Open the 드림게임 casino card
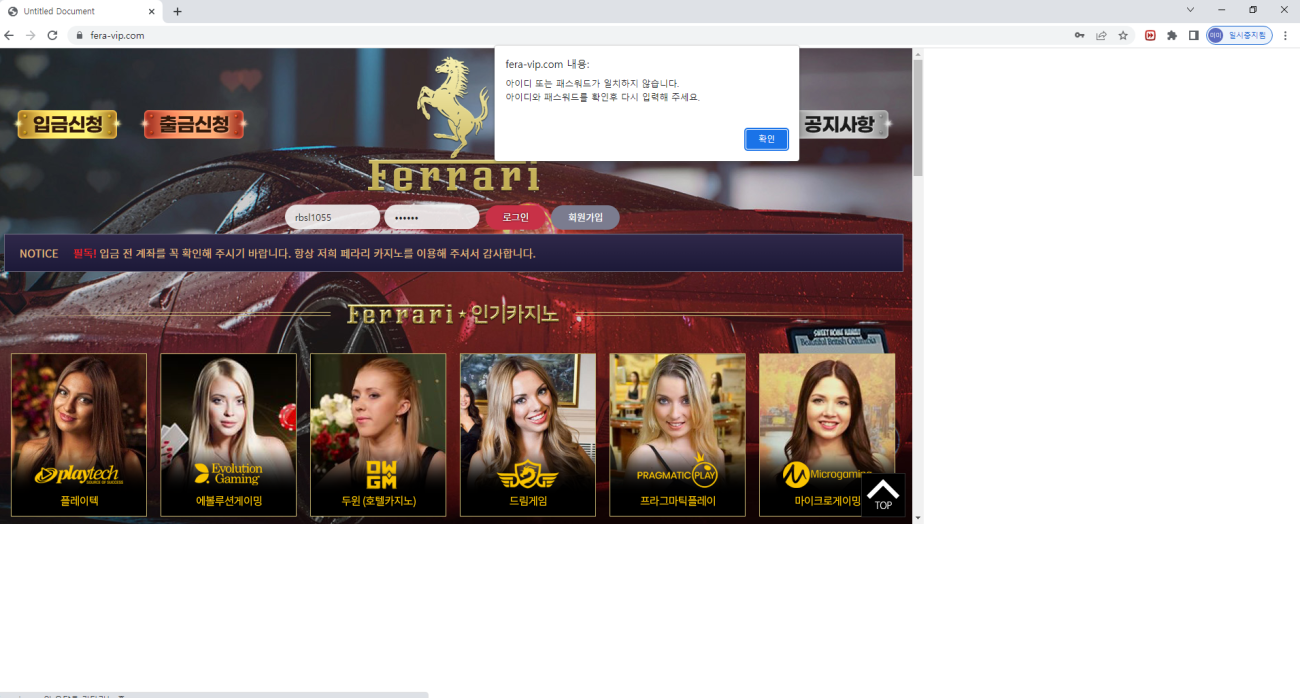This screenshot has height=698, width=1300. (528, 435)
